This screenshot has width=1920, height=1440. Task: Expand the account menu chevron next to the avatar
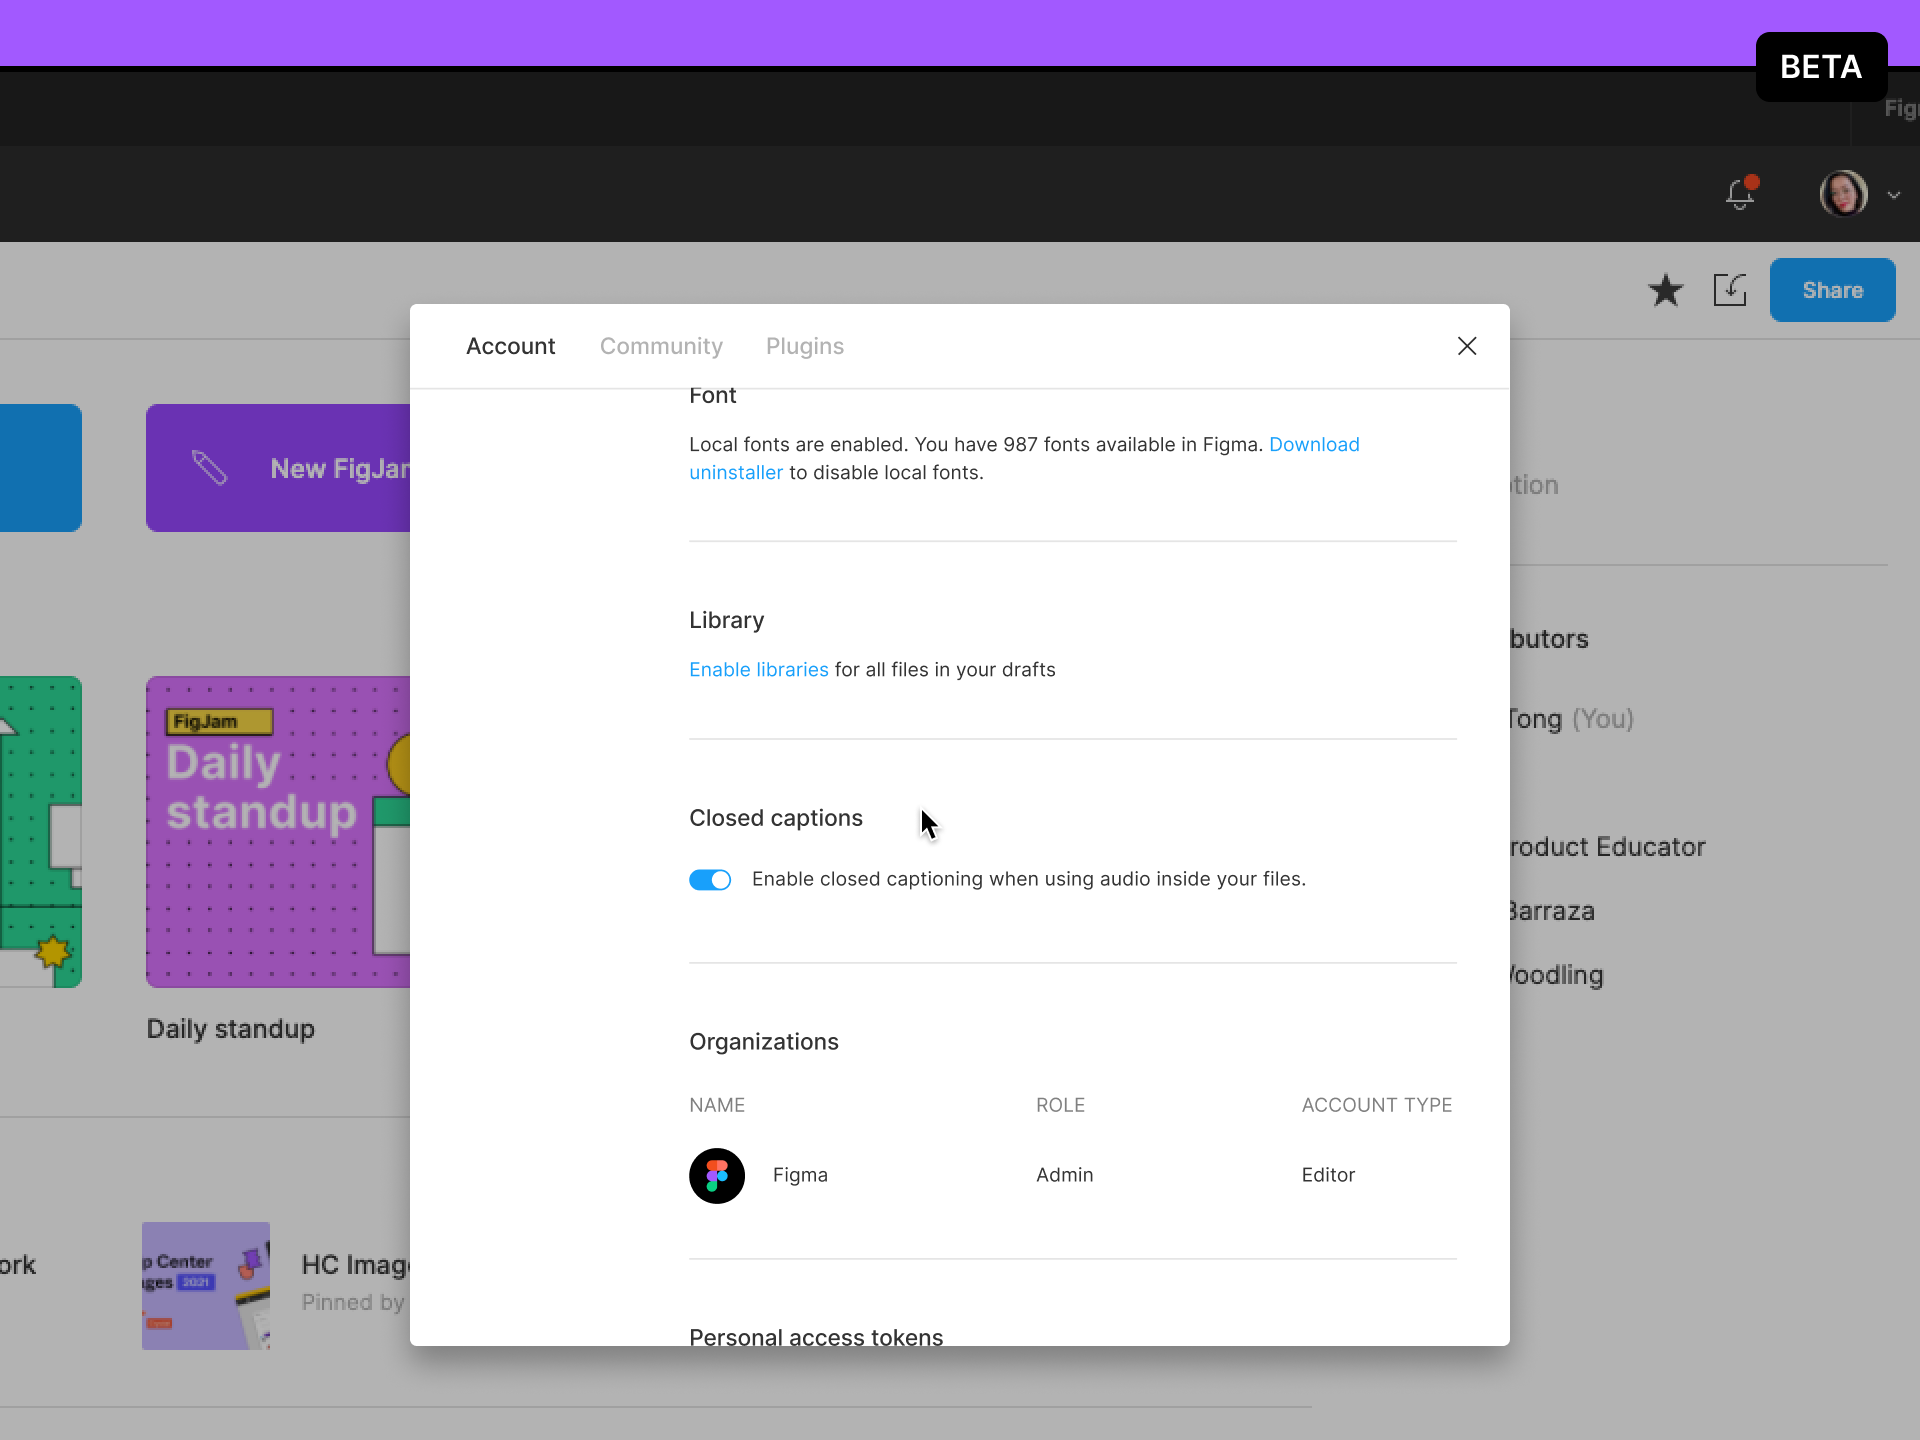coord(1894,194)
